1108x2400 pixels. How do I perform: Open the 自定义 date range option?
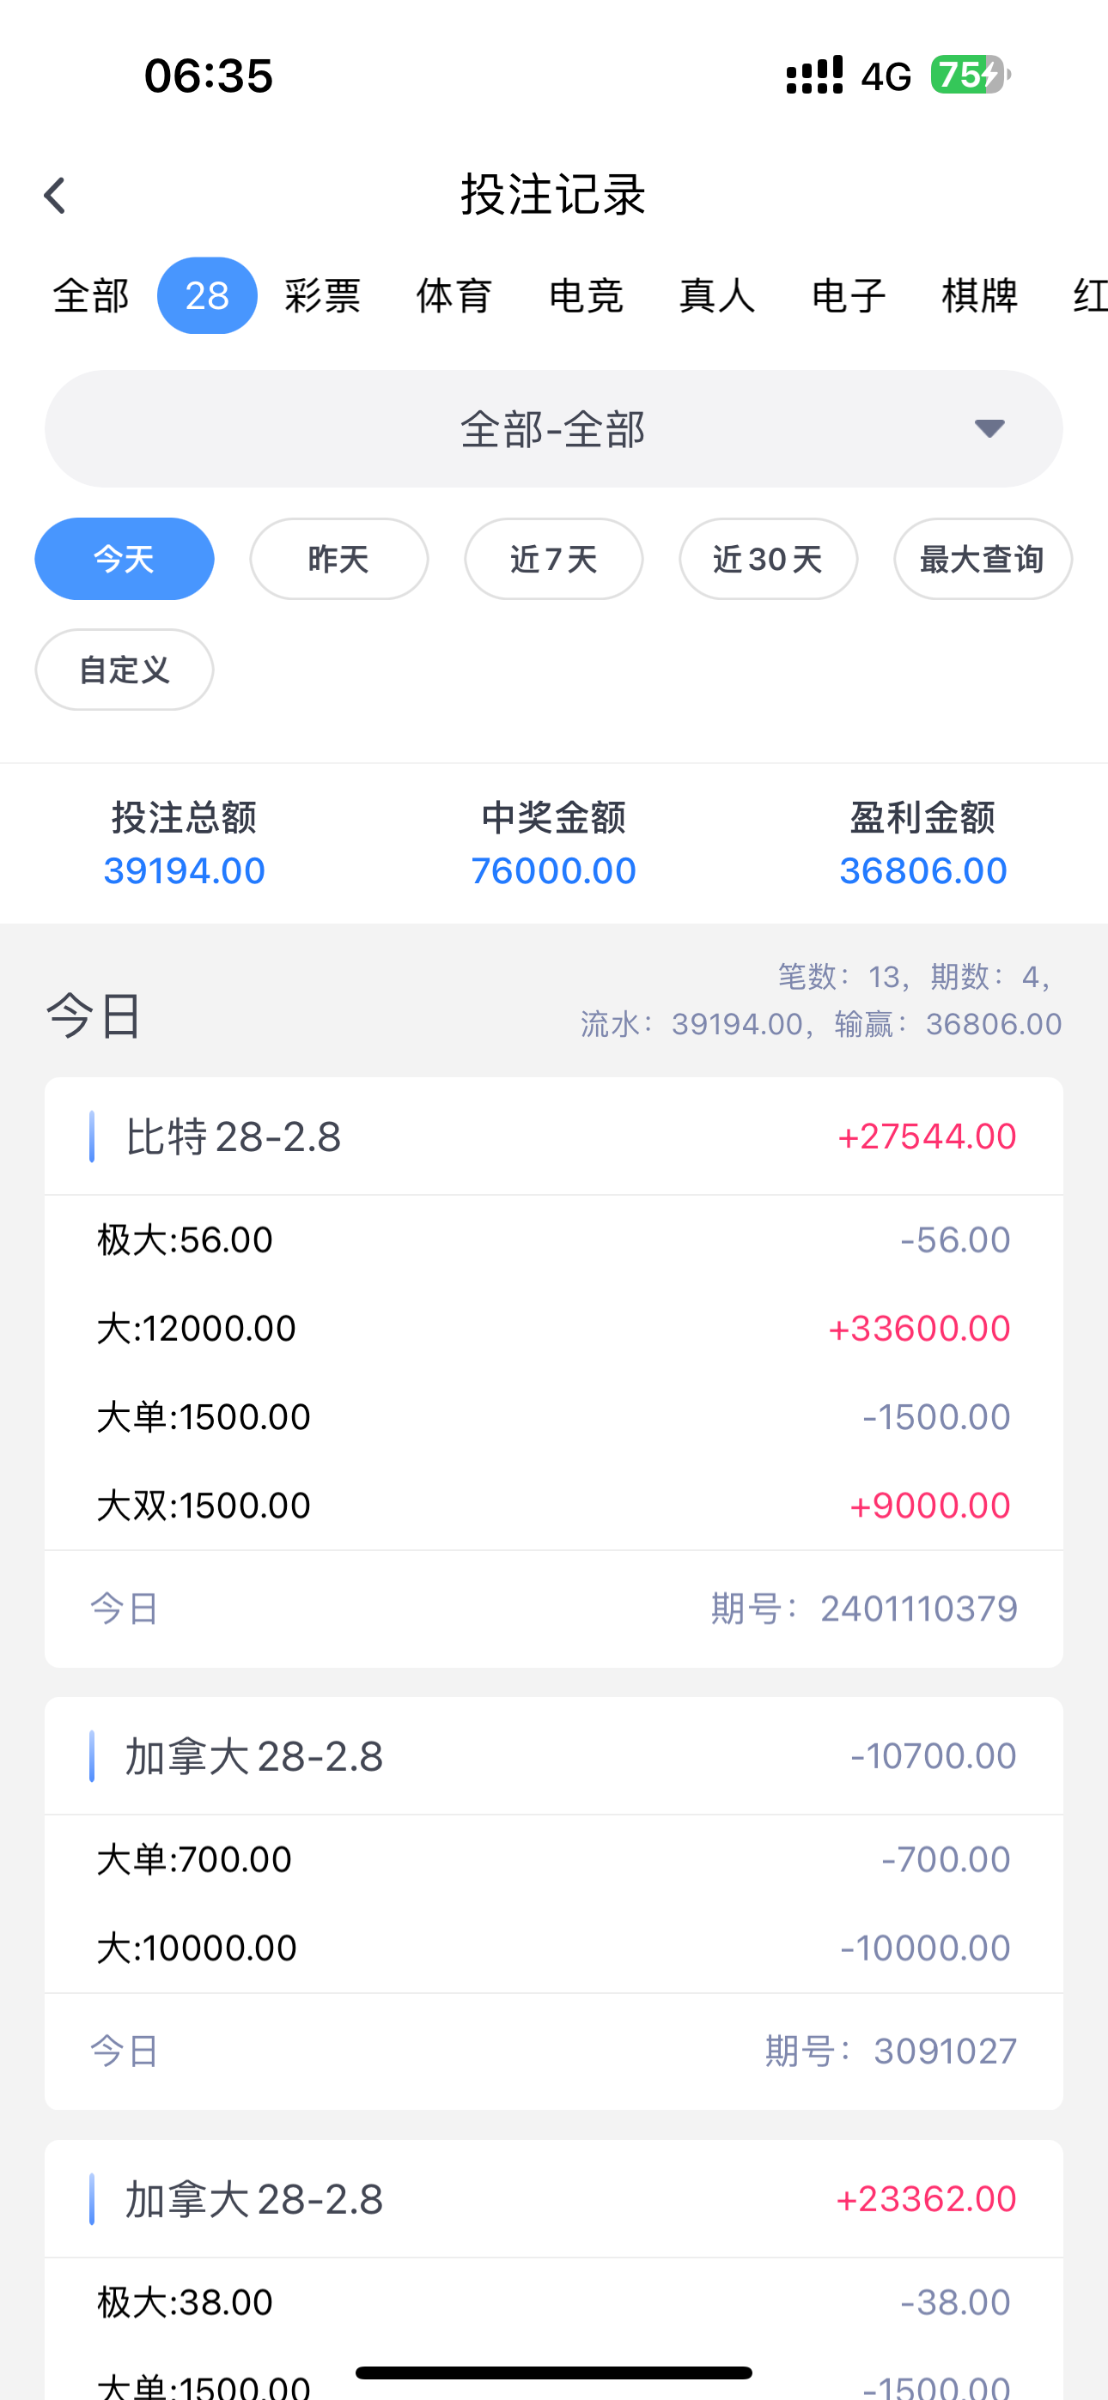pyautogui.click(x=124, y=670)
